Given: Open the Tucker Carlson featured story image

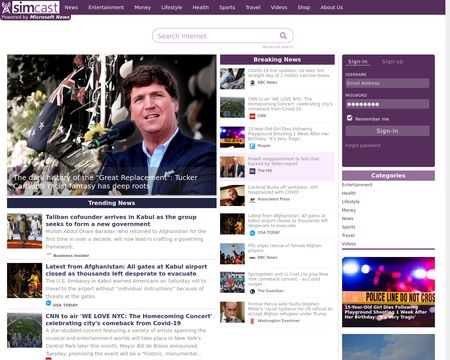Looking at the screenshot, I should click(x=112, y=125).
